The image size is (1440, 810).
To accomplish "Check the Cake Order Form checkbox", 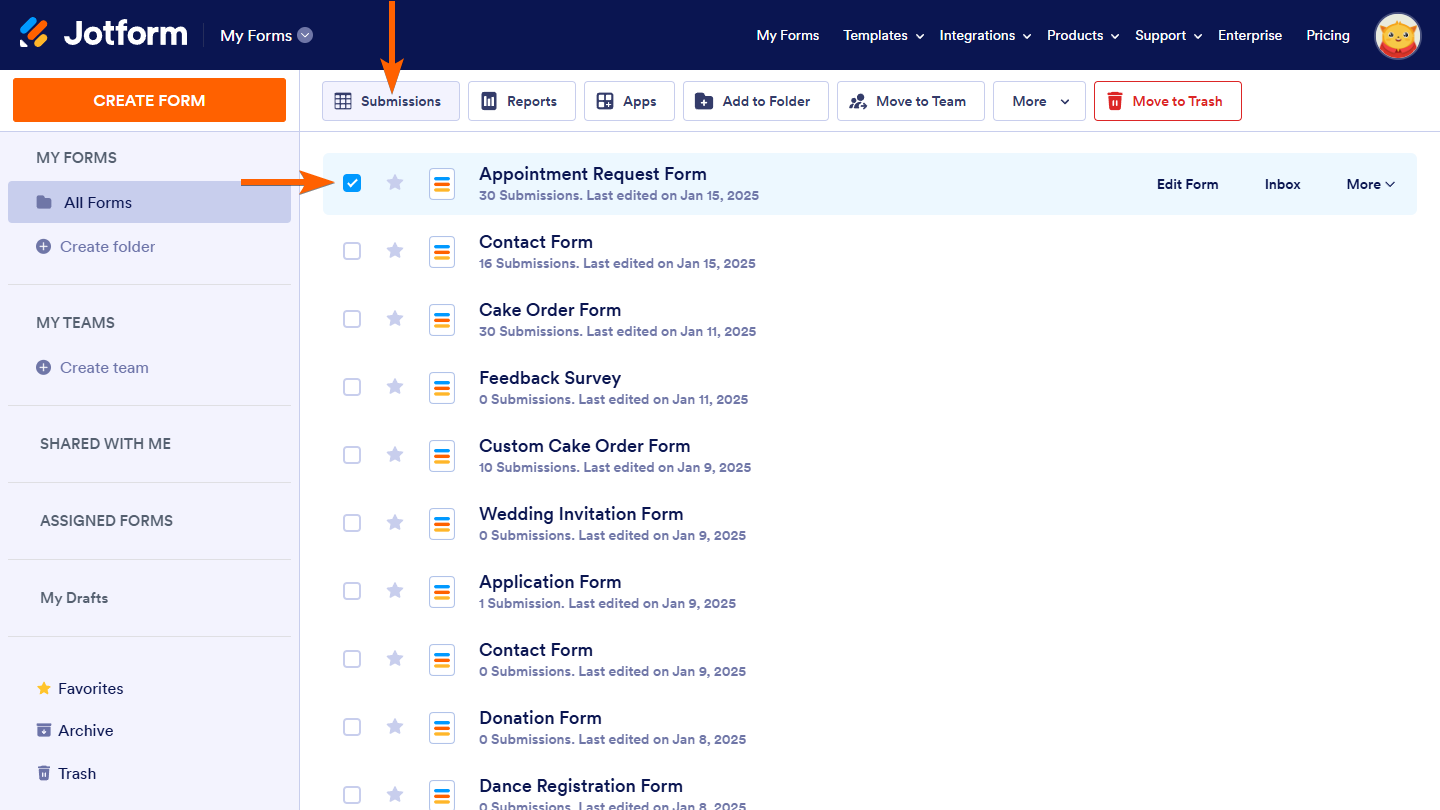I will pos(352,319).
